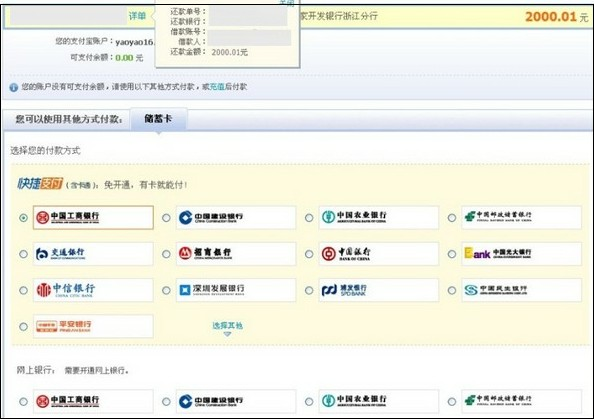Select the Bank of Communications radio button

pos(23,254)
